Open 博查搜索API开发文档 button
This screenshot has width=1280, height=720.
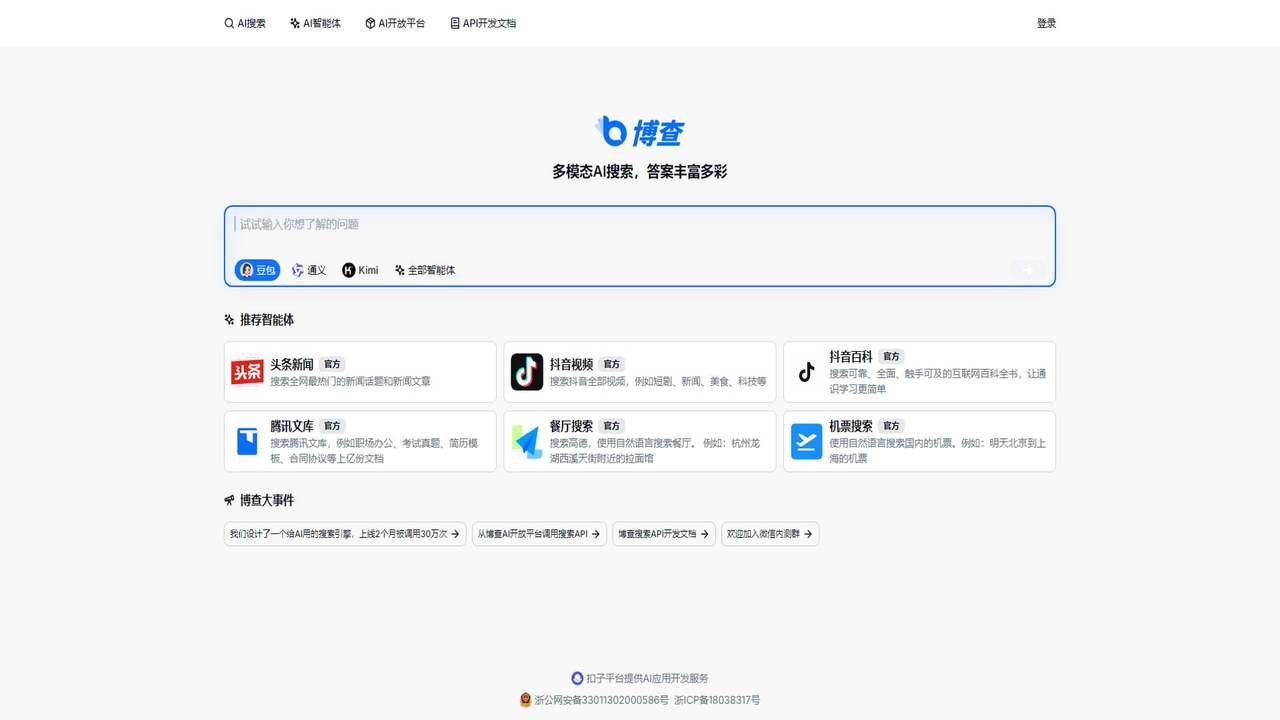pos(664,534)
